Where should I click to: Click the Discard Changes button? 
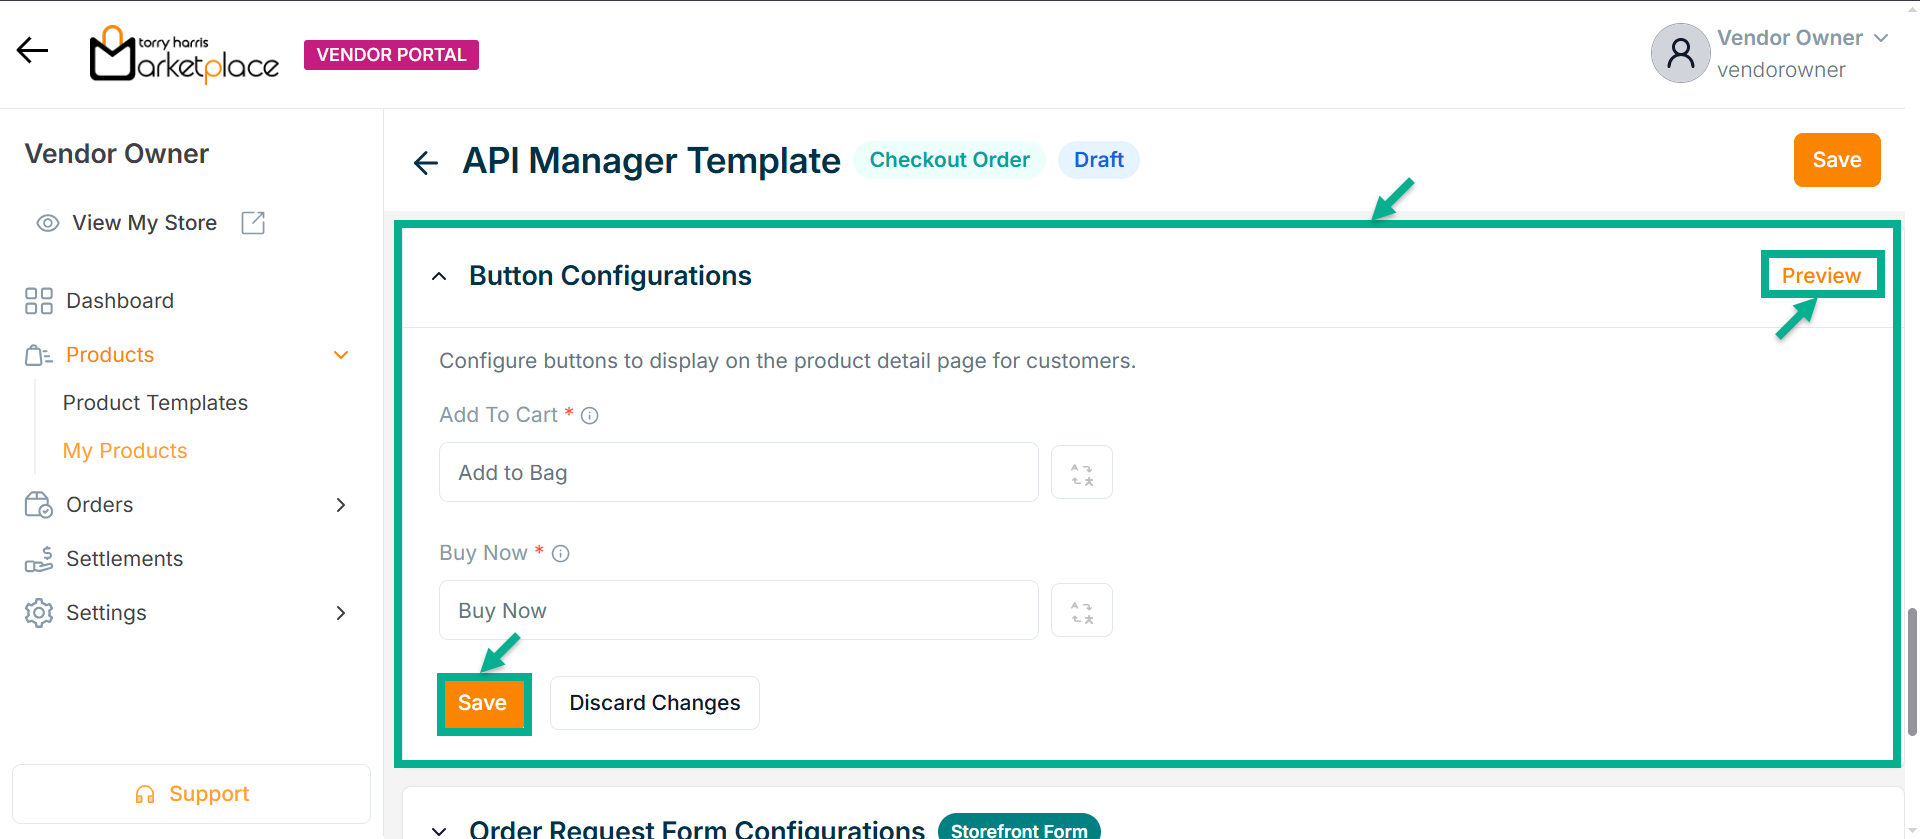(x=654, y=703)
